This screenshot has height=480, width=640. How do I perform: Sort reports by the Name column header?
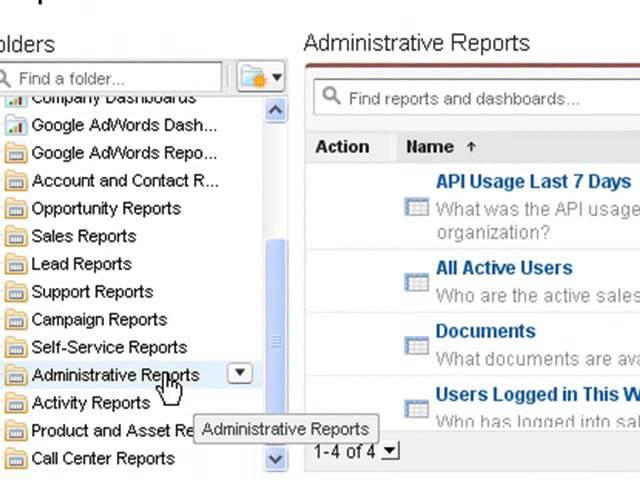(430, 147)
